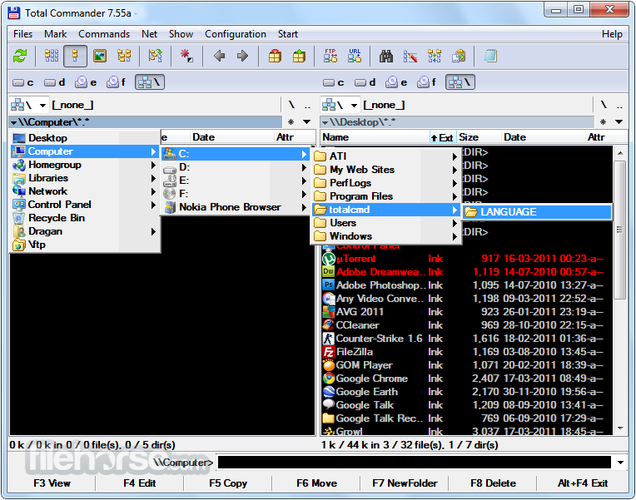Viewport: 636px width, 500px height.
Task: Click the asterisk file filter toolbar icon
Action: point(187,56)
